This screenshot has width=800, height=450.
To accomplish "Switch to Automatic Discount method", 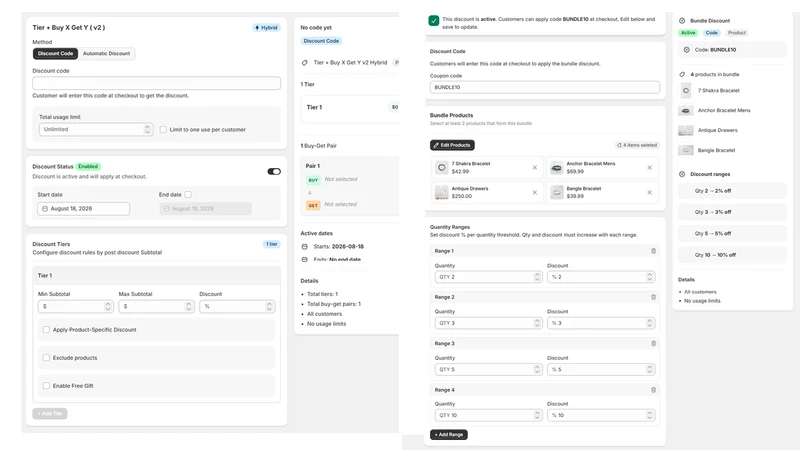I will coord(106,53).
